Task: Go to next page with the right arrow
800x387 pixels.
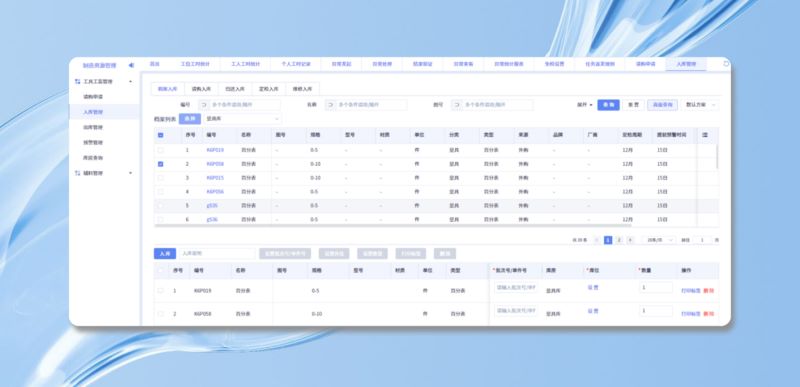Action: 630,240
